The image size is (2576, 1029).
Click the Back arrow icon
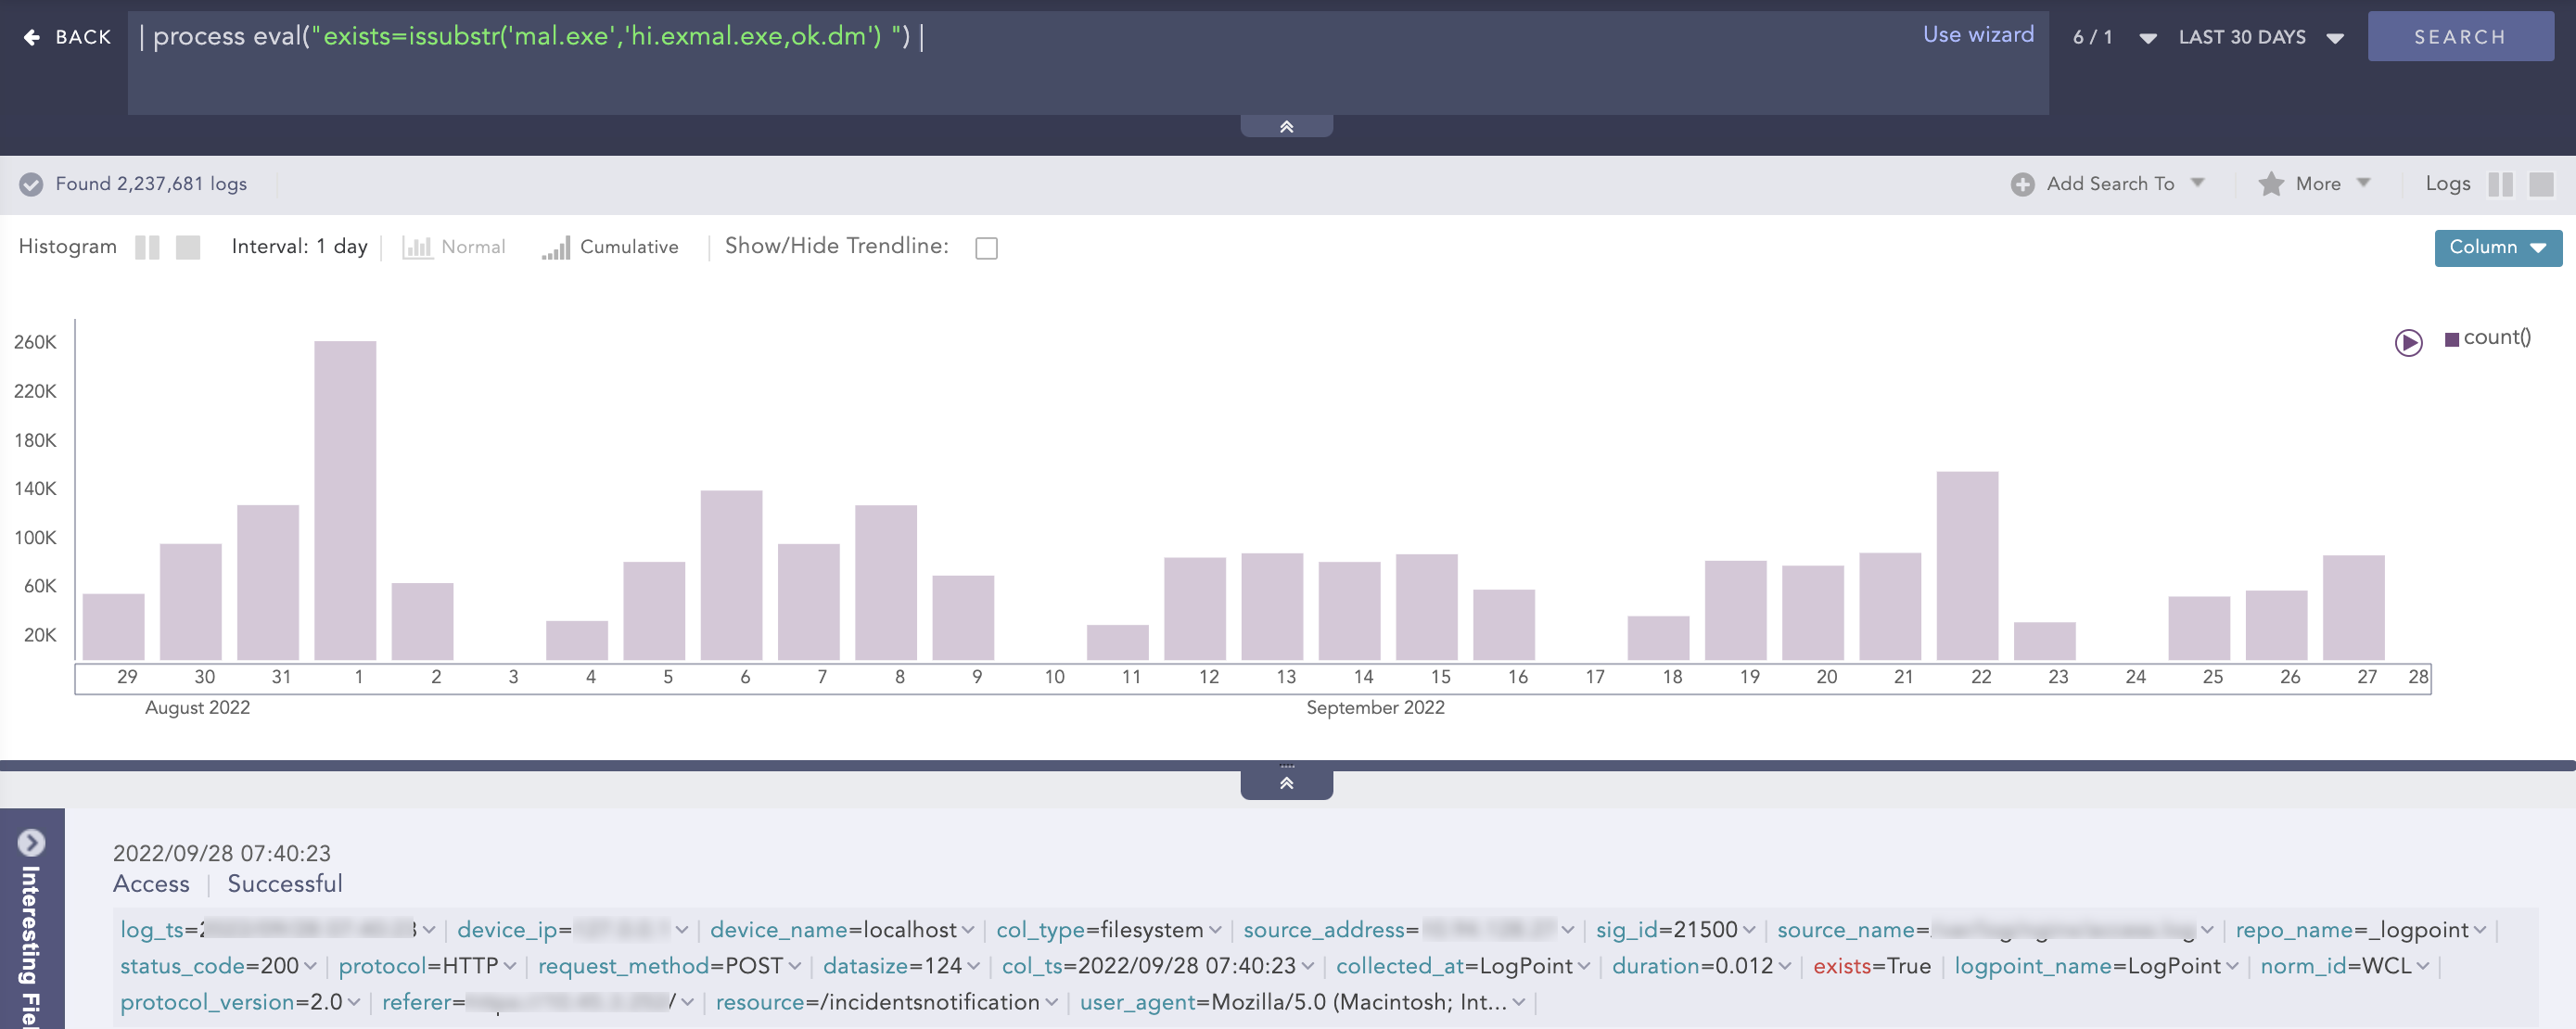coord(32,37)
